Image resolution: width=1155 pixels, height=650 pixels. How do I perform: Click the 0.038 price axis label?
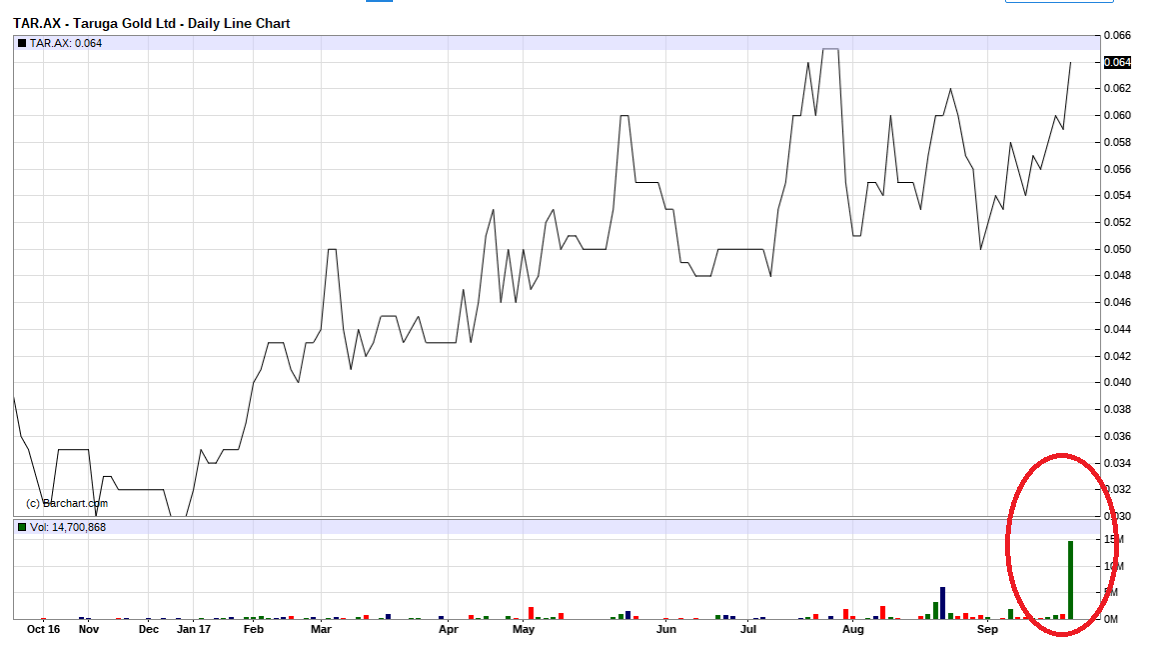point(1117,410)
